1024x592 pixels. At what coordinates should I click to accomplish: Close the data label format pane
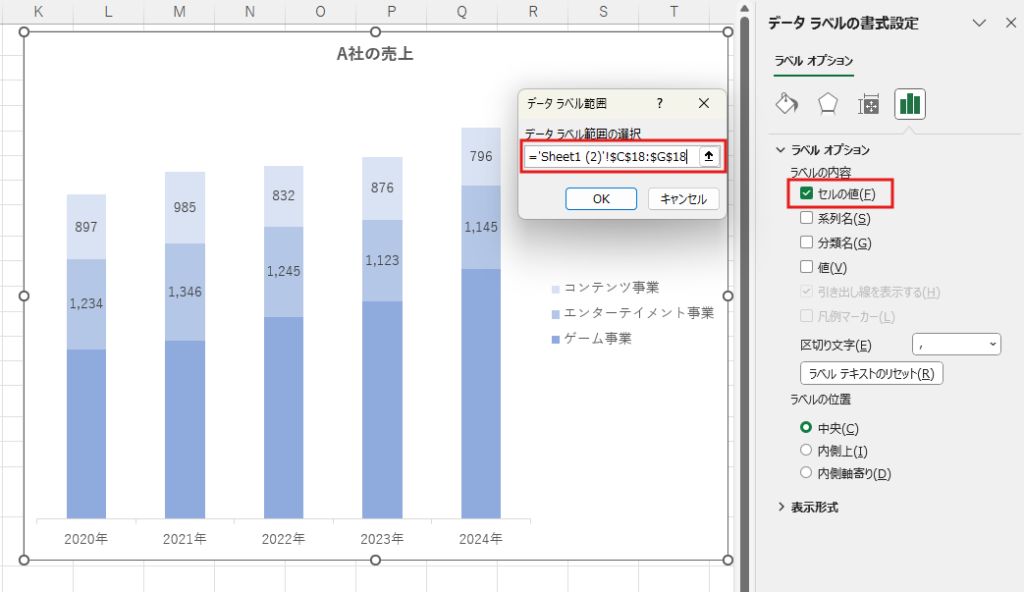tap(1010, 23)
